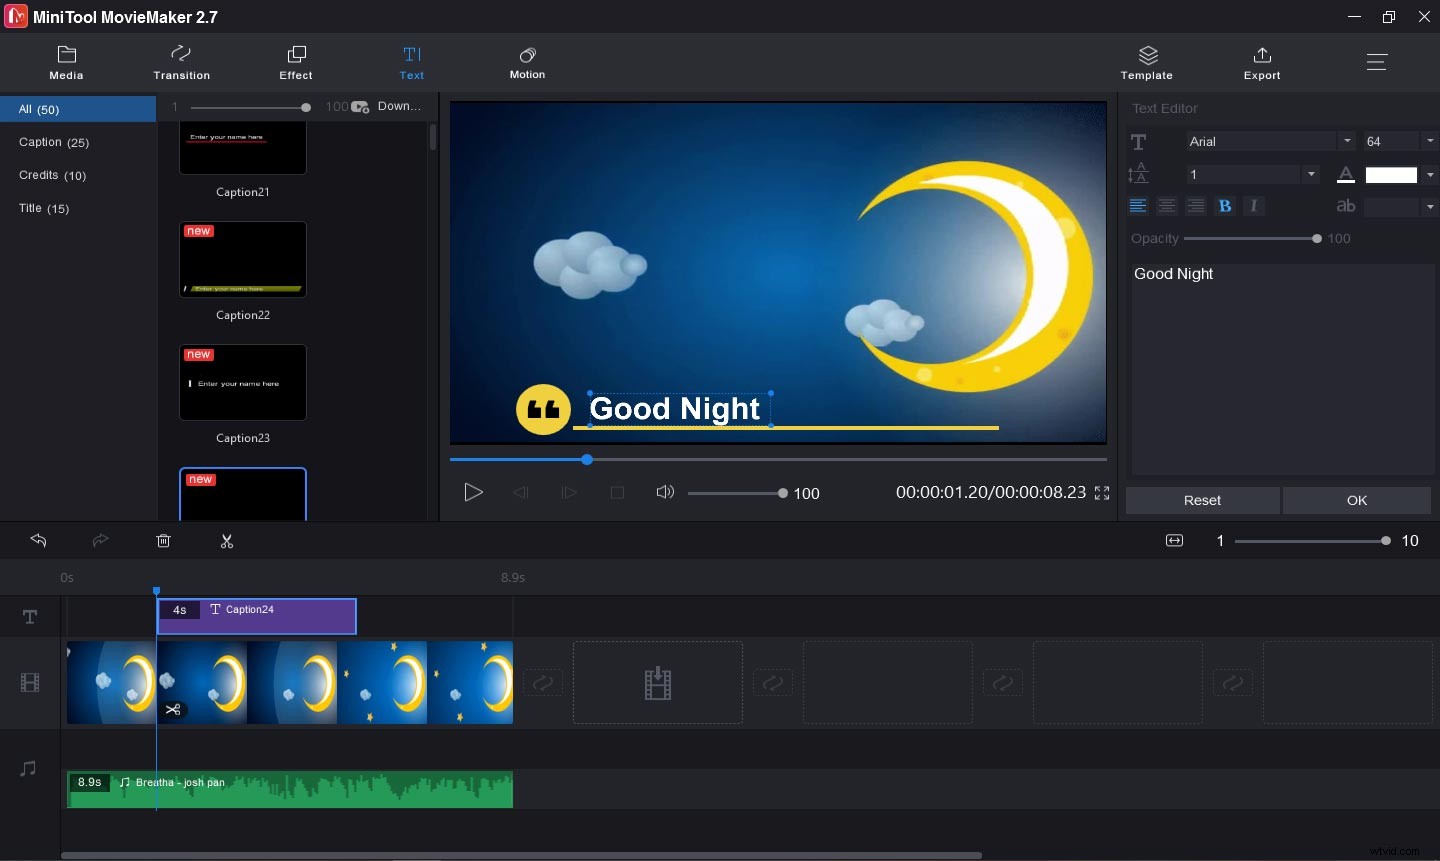The image size is (1440, 861).
Task: Open the Template panel
Action: (1146, 62)
